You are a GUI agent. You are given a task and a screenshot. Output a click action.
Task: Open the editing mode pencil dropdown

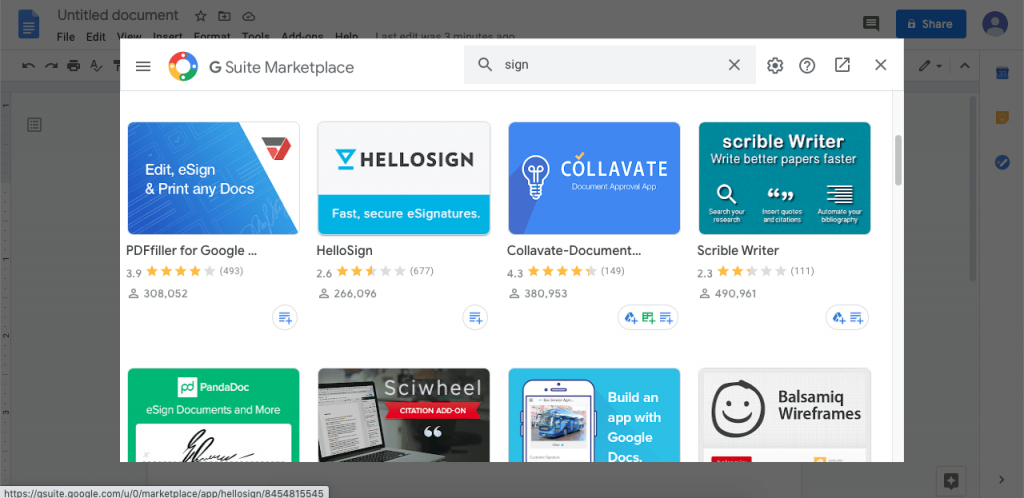pos(930,66)
